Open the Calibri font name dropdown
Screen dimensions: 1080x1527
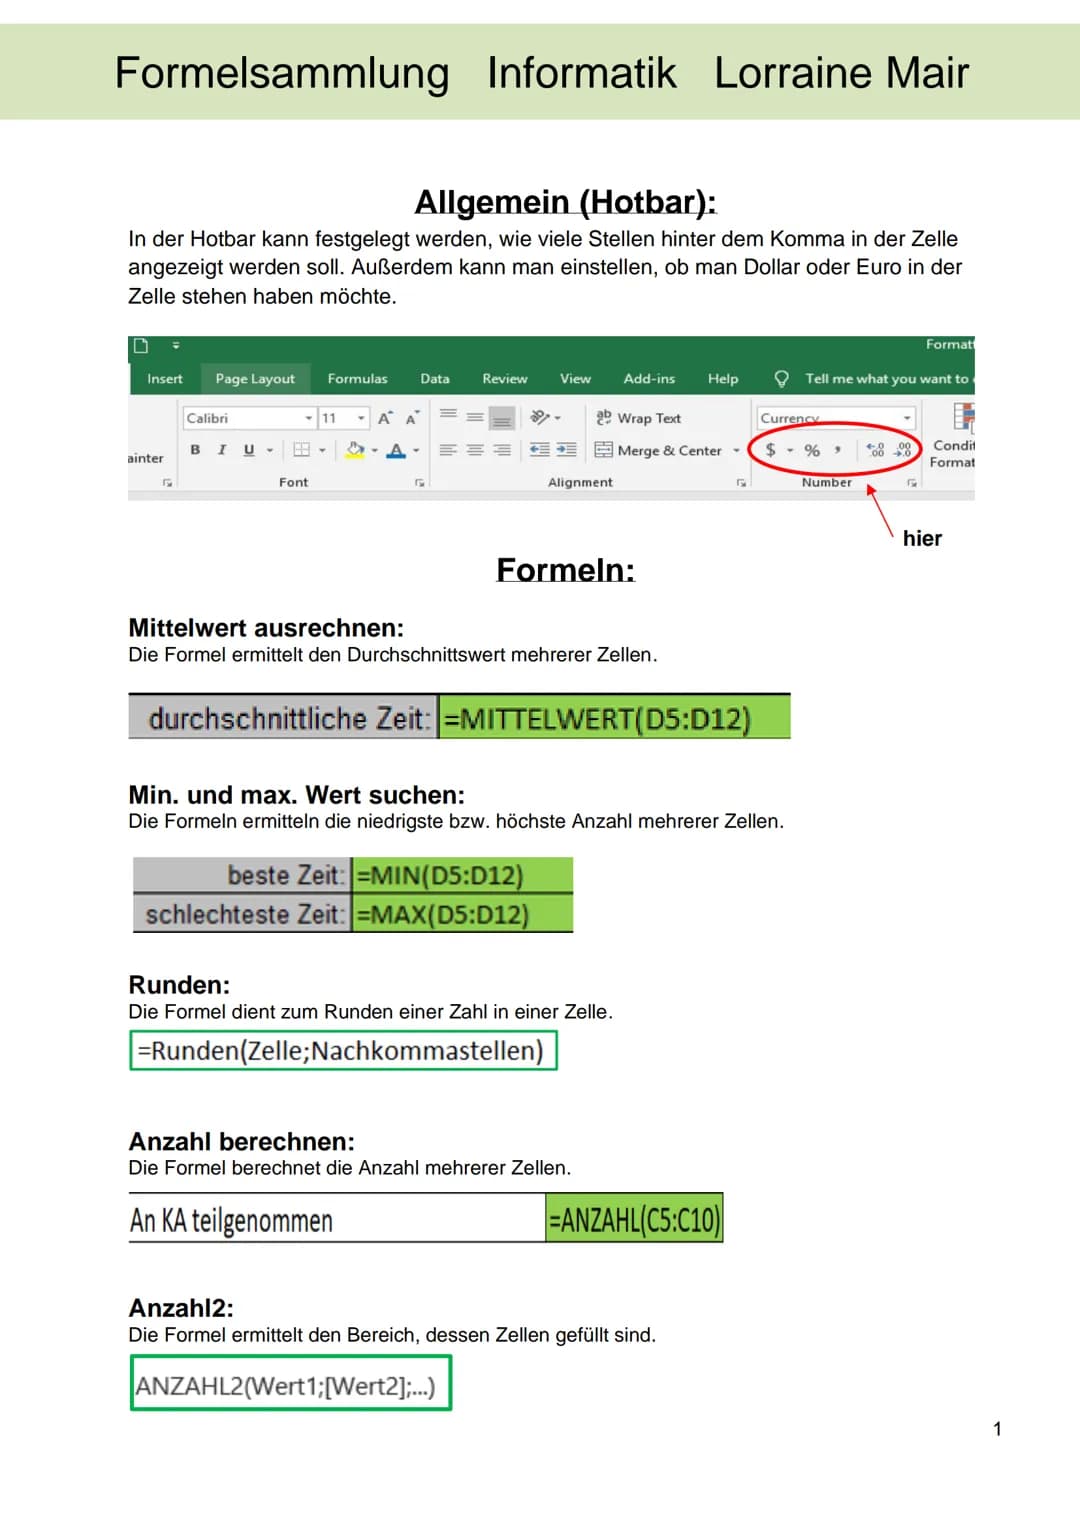tap(309, 418)
